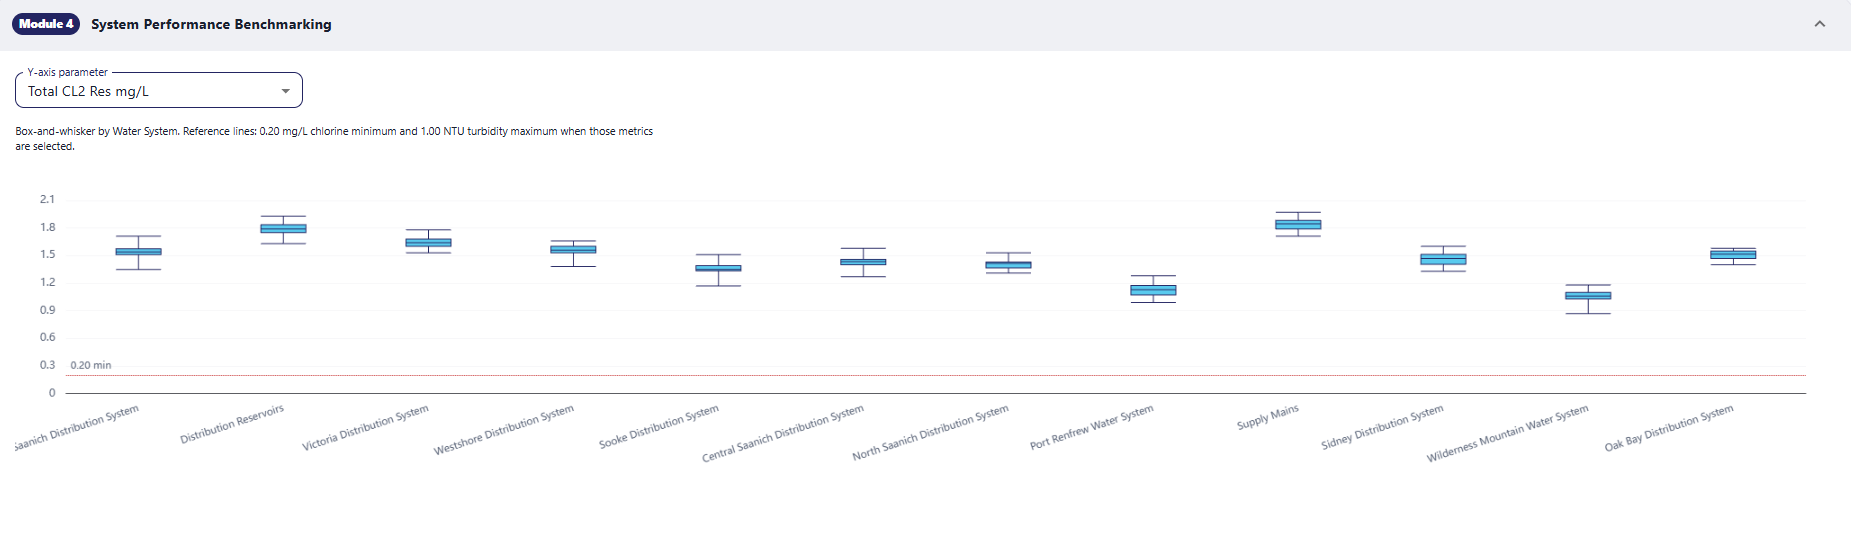Select the Oak Bay Distribution System box plot
The height and width of the screenshot is (534, 1851).
1733,255
